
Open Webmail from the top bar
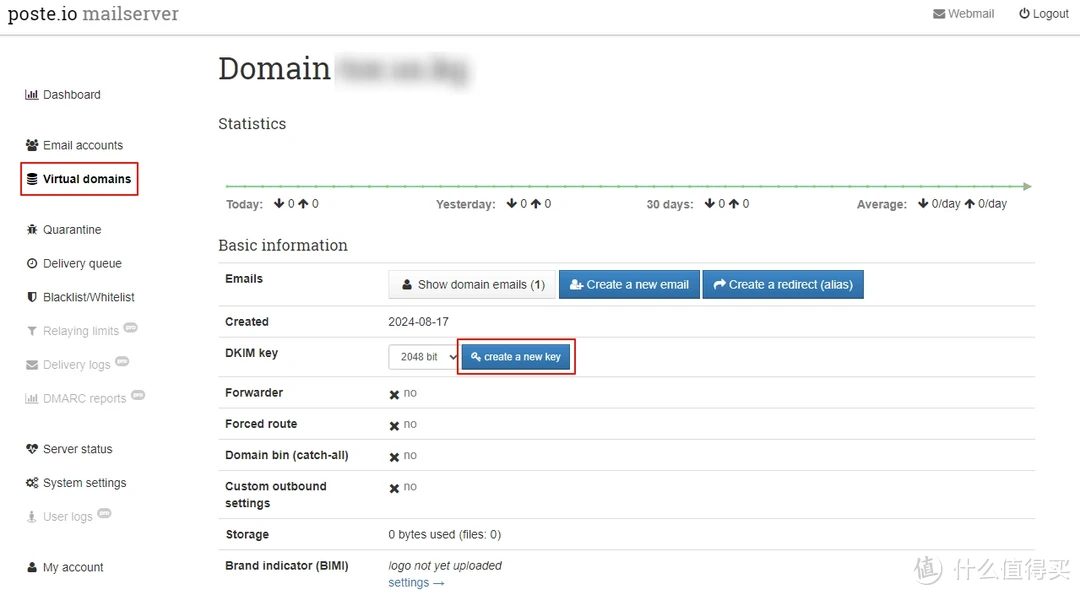point(963,13)
